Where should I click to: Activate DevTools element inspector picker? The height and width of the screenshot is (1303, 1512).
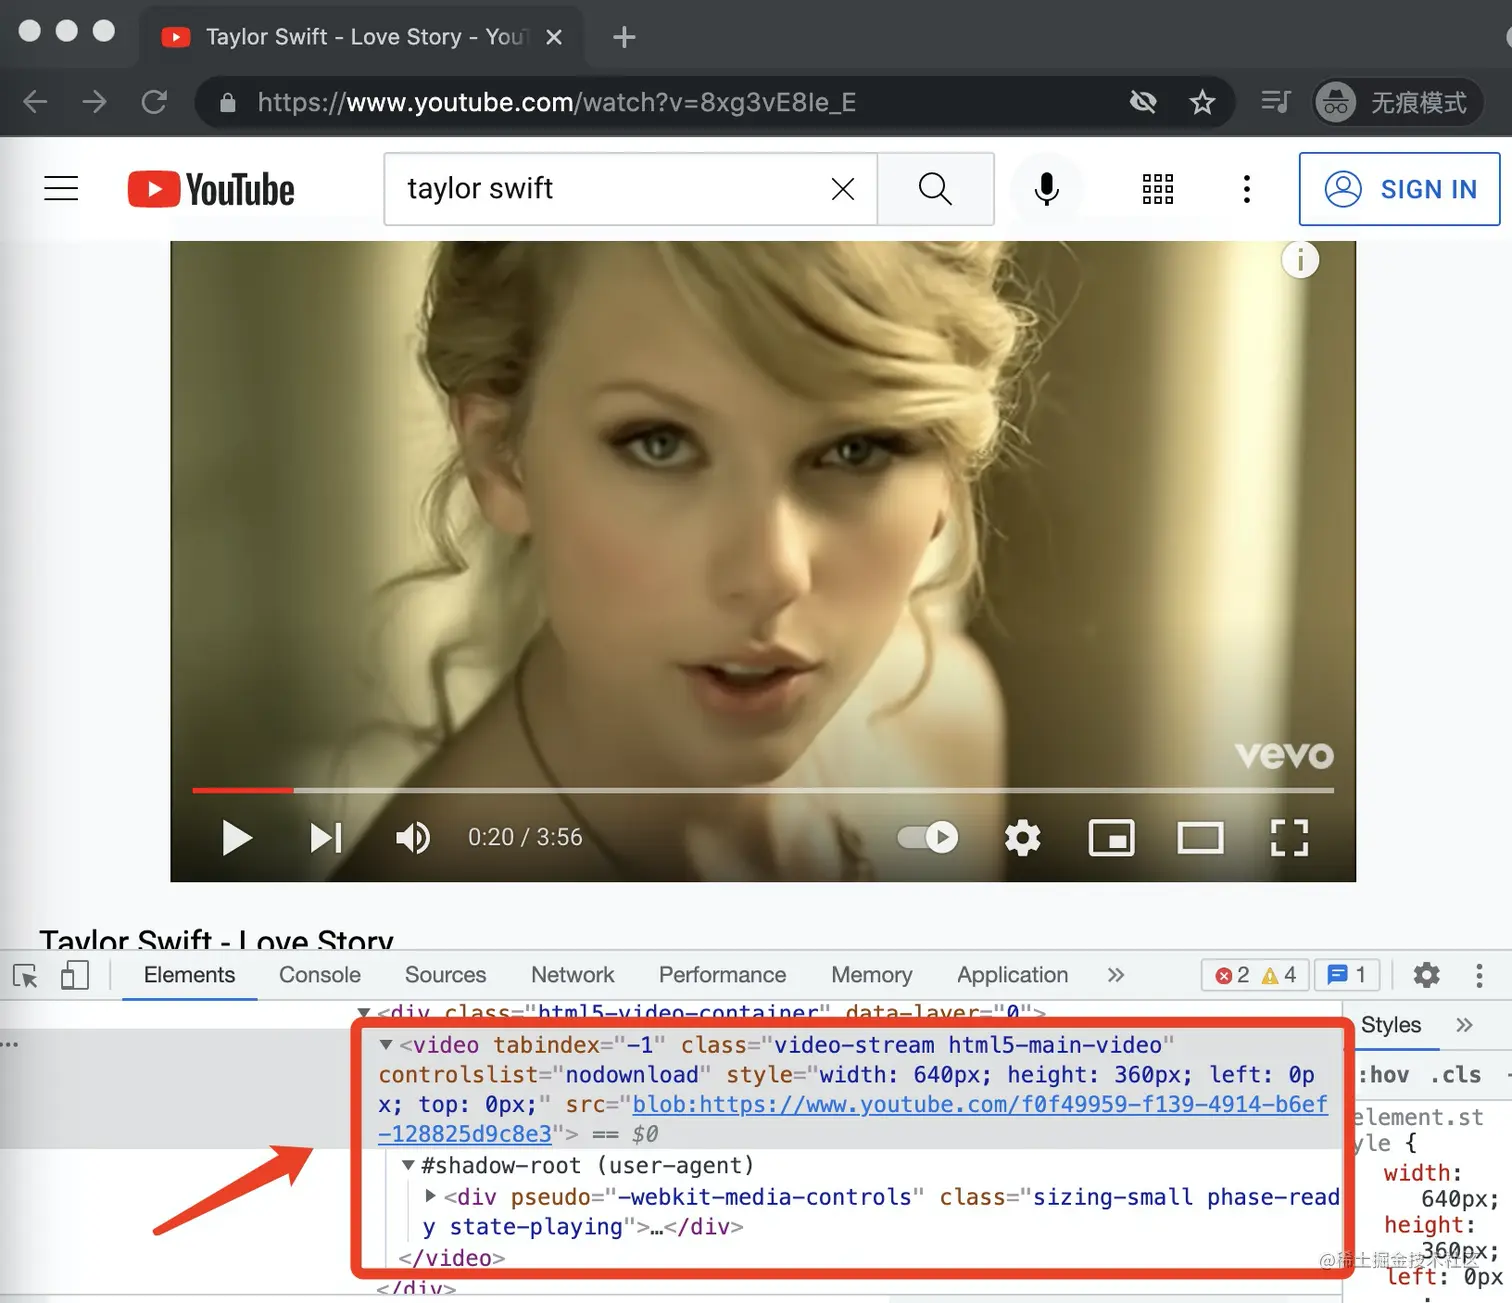(25, 975)
